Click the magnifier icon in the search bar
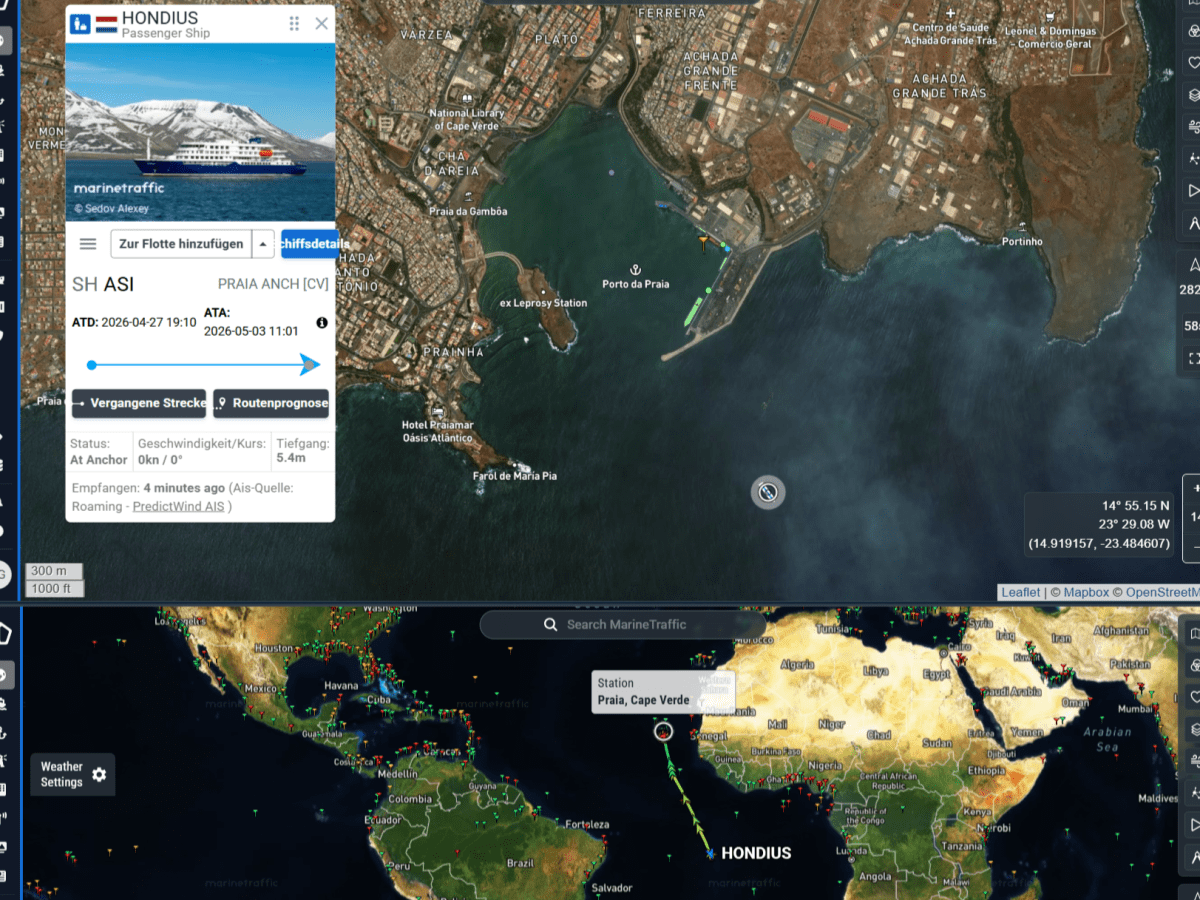The image size is (1200, 900). pos(550,624)
